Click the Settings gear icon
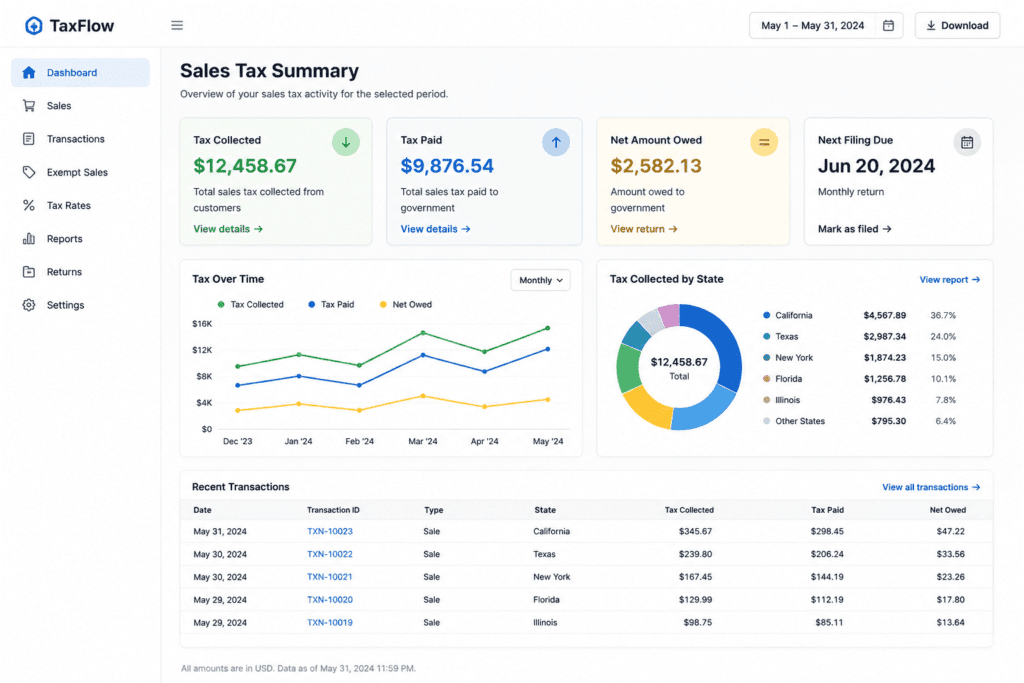This screenshot has height=683, width=1024. tap(29, 305)
